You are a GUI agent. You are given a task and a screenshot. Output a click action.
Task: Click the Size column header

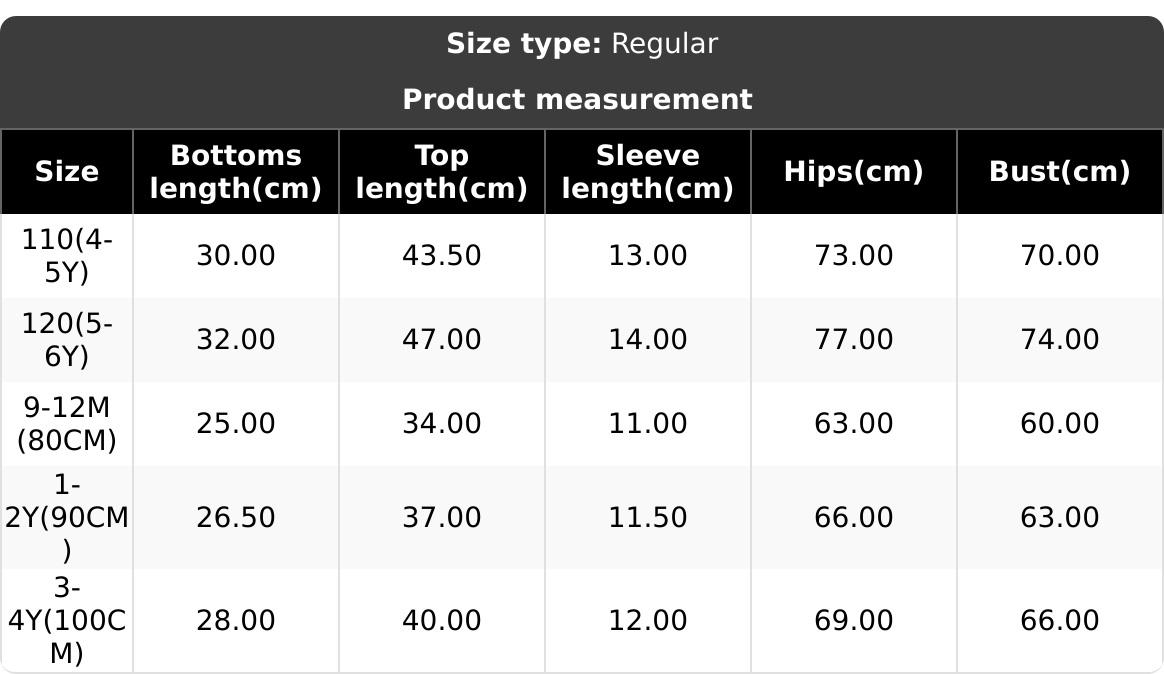[66, 171]
